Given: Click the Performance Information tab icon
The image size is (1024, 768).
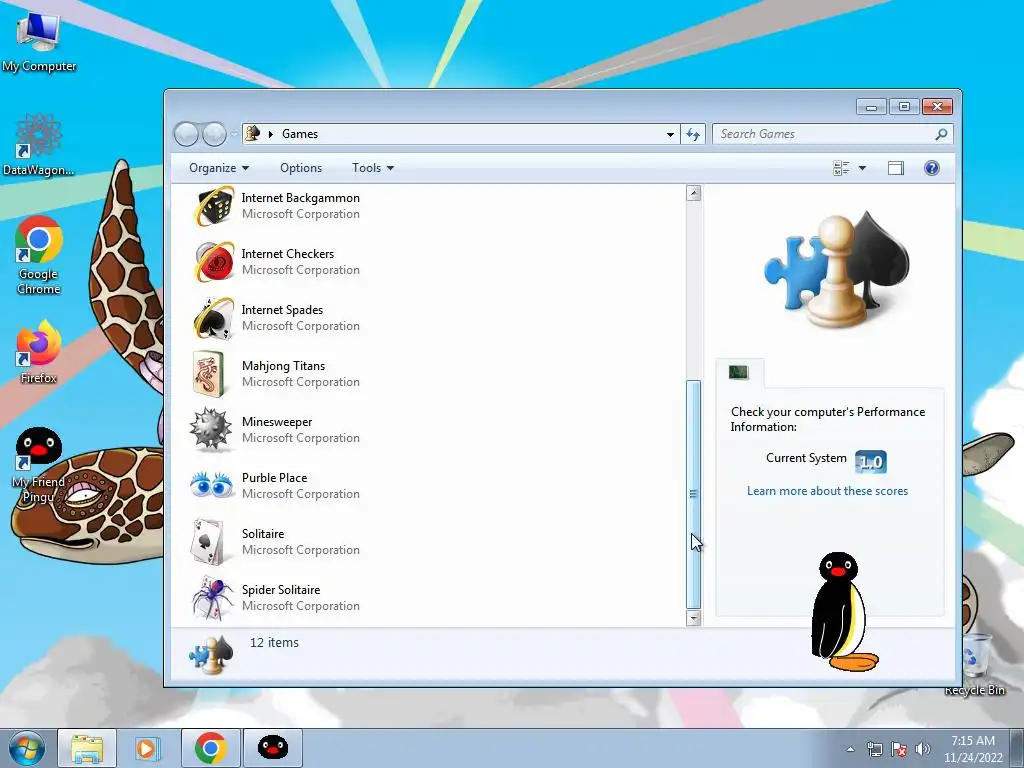Looking at the screenshot, I should pyautogui.click(x=739, y=372).
